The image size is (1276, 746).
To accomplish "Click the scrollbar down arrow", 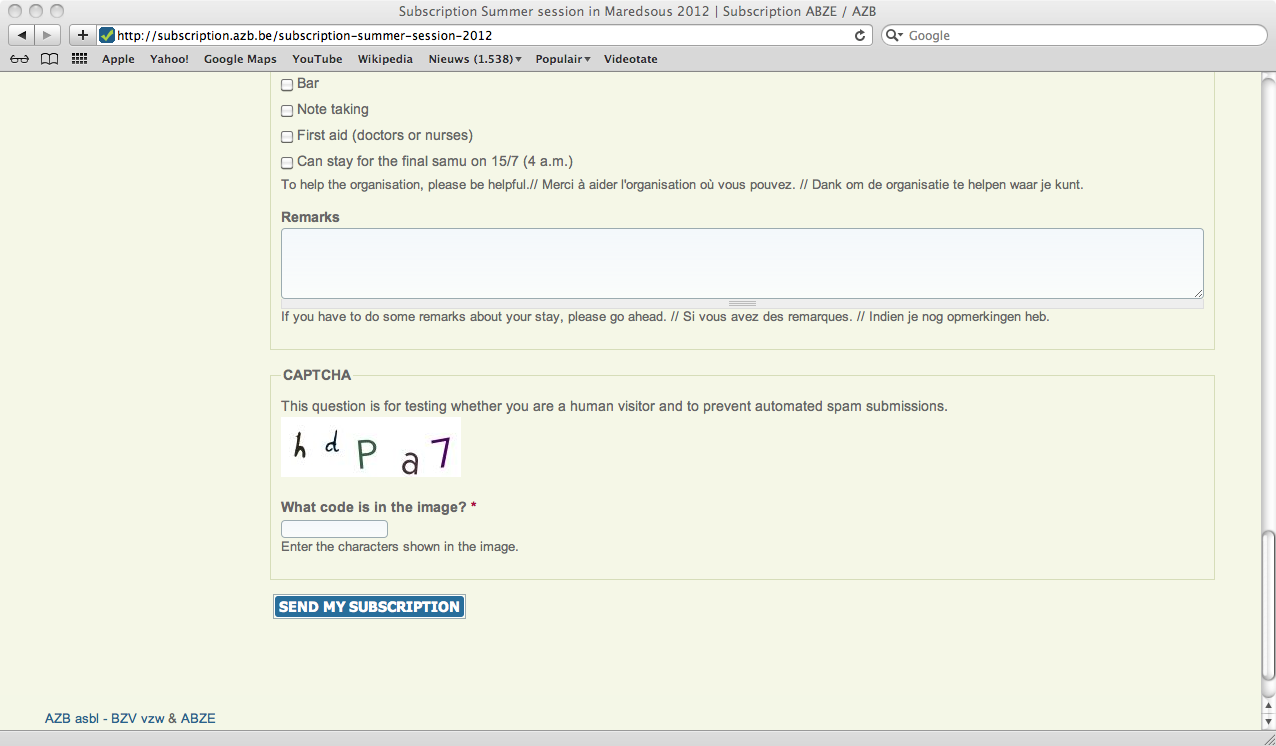I will click(1268, 720).
